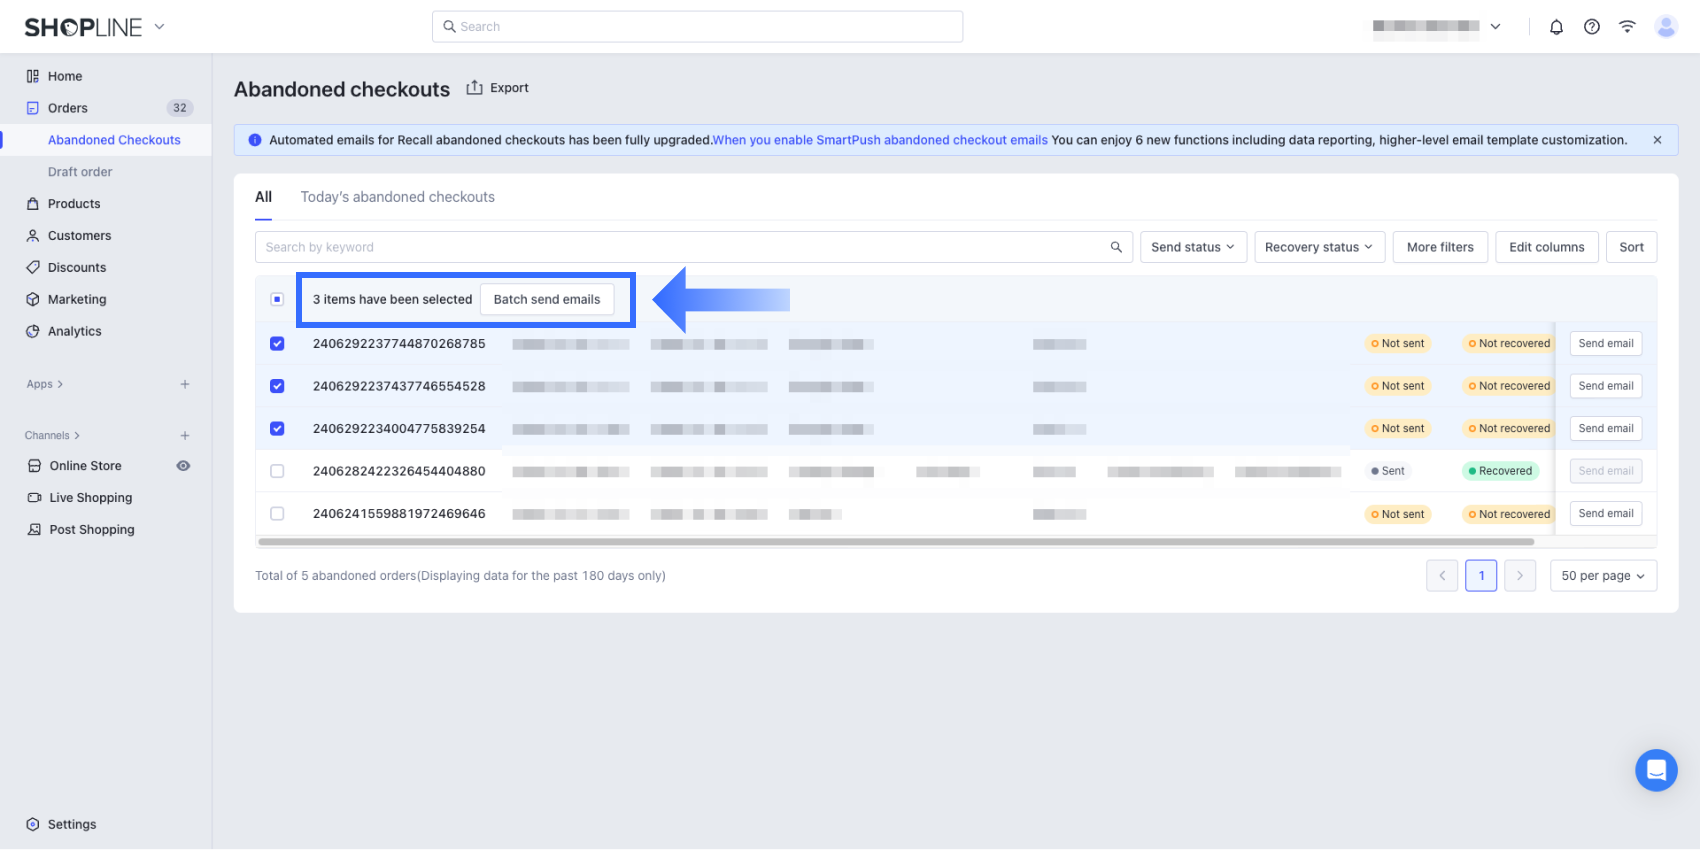Open Draft order in sidebar
Viewport: 1700px width, 850px height.
coord(80,172)
